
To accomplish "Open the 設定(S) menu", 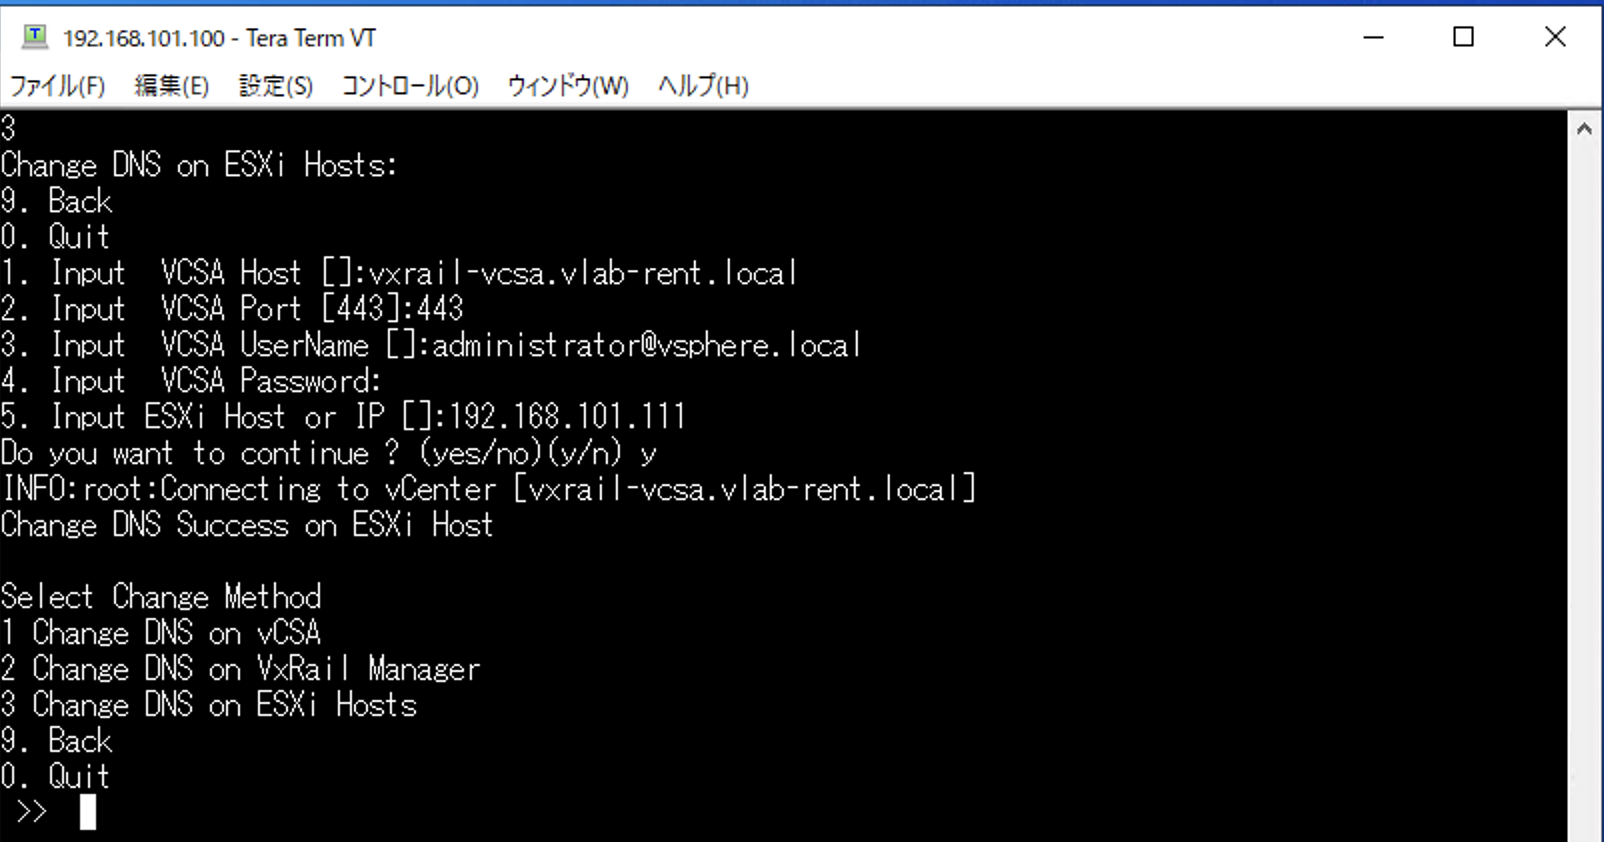I will 275,86.
